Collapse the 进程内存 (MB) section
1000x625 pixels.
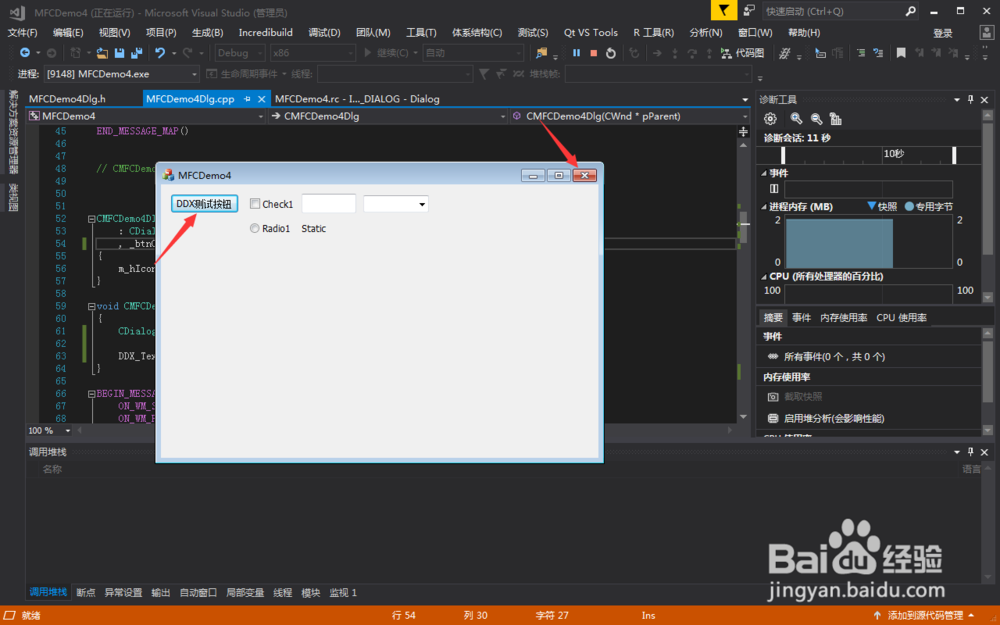click(764, 207)
